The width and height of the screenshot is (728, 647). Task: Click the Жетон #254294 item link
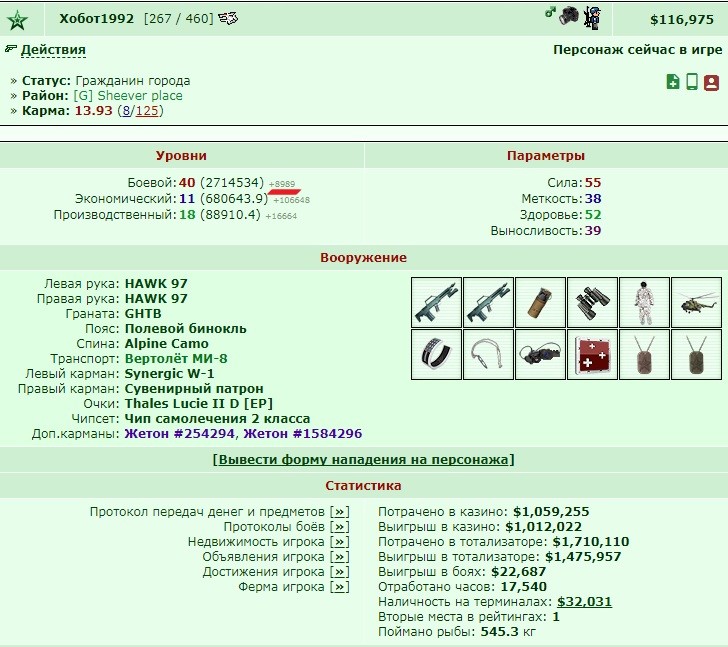(179, 433)
